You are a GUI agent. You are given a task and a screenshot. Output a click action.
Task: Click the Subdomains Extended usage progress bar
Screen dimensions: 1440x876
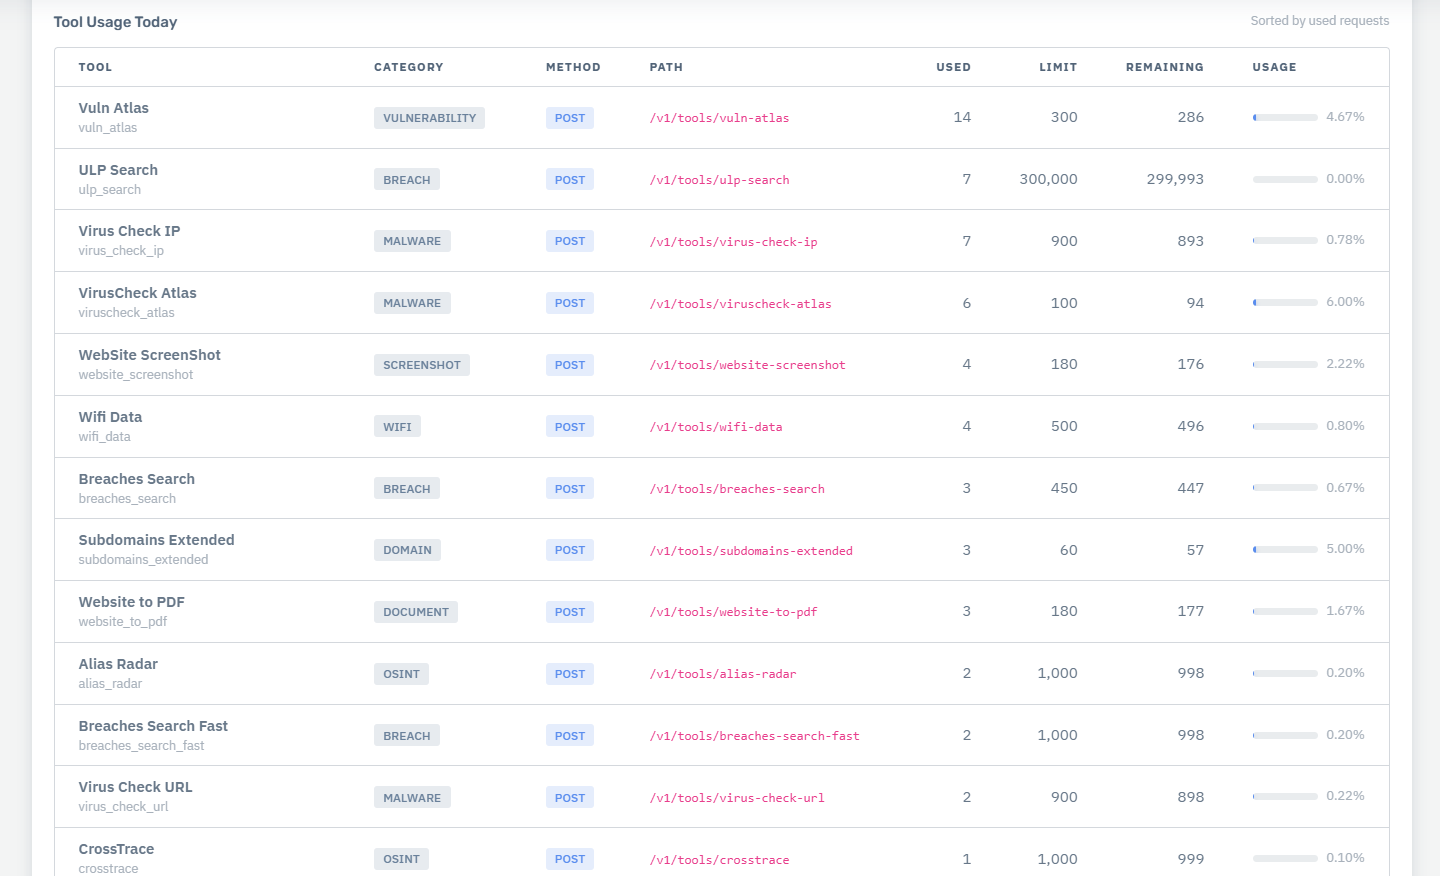[x=1285, y=549]
